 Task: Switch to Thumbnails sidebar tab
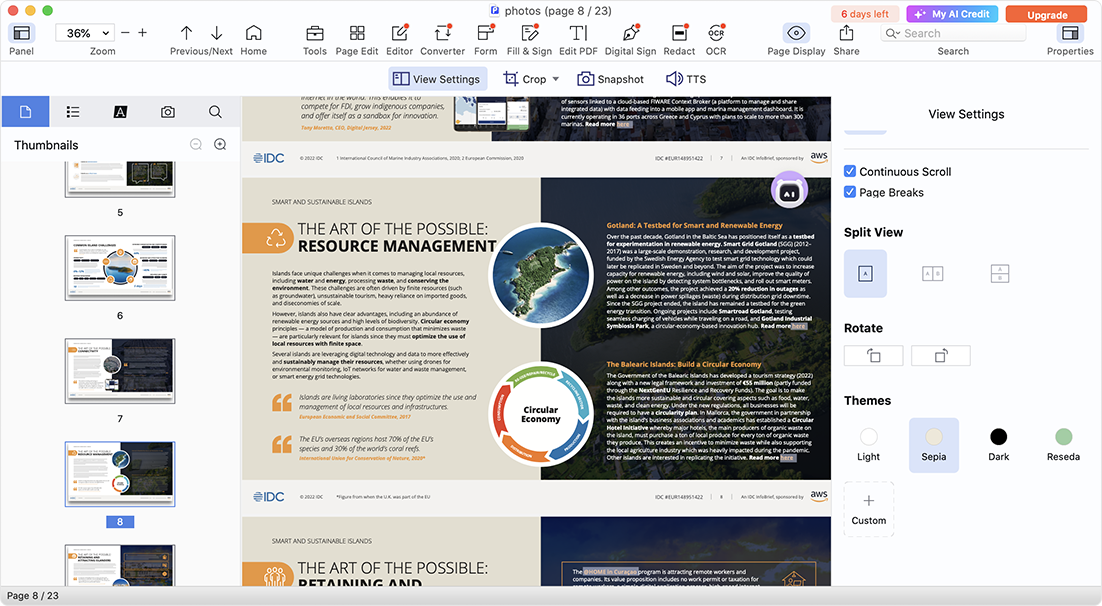click(25, 112)
